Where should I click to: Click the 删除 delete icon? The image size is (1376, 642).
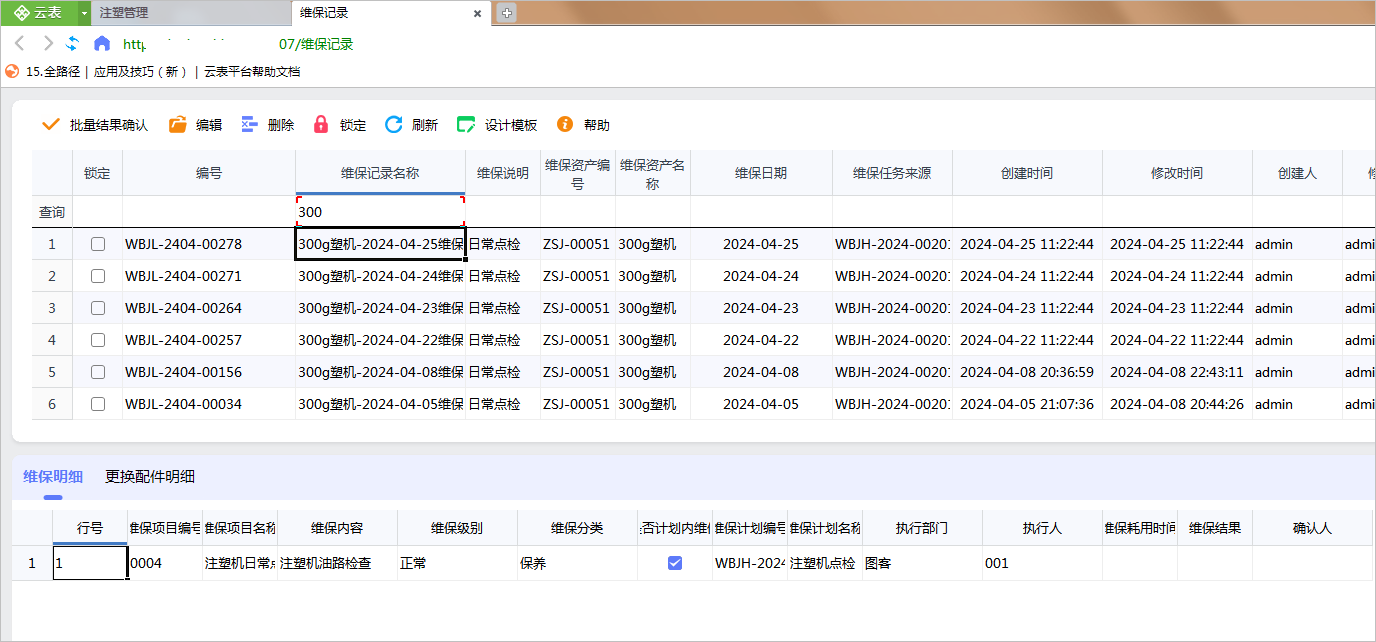click(x=250, y=125)
